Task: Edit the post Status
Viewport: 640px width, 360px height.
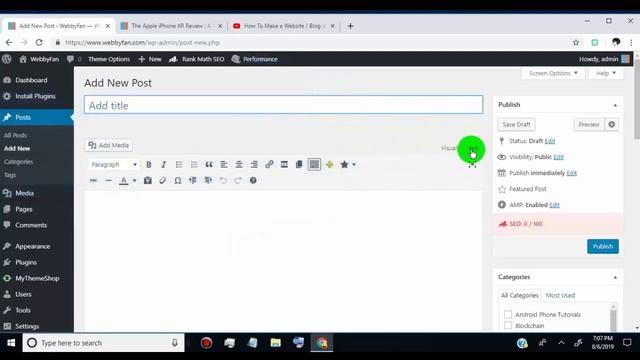Action: click(x=550, y=141)
